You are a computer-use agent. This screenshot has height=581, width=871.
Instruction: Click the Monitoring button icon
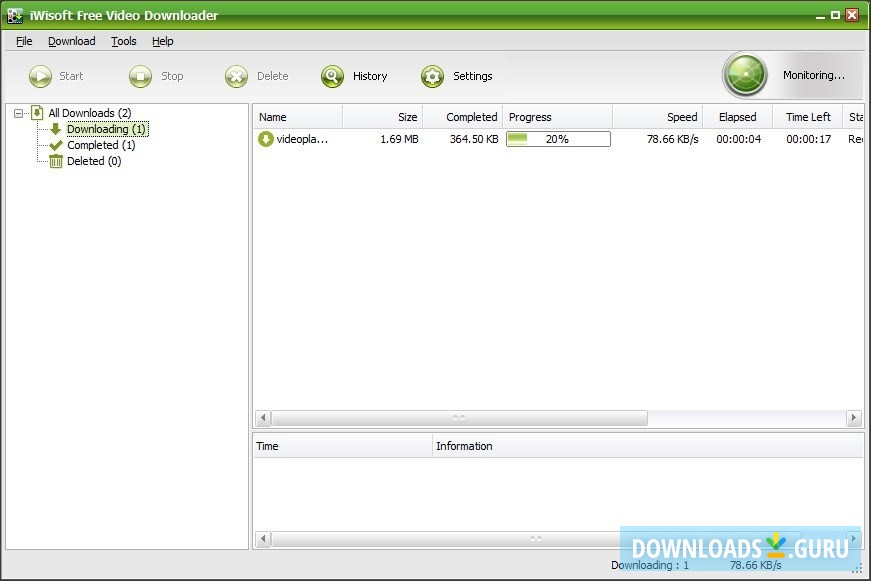click(x=745, y=75)
